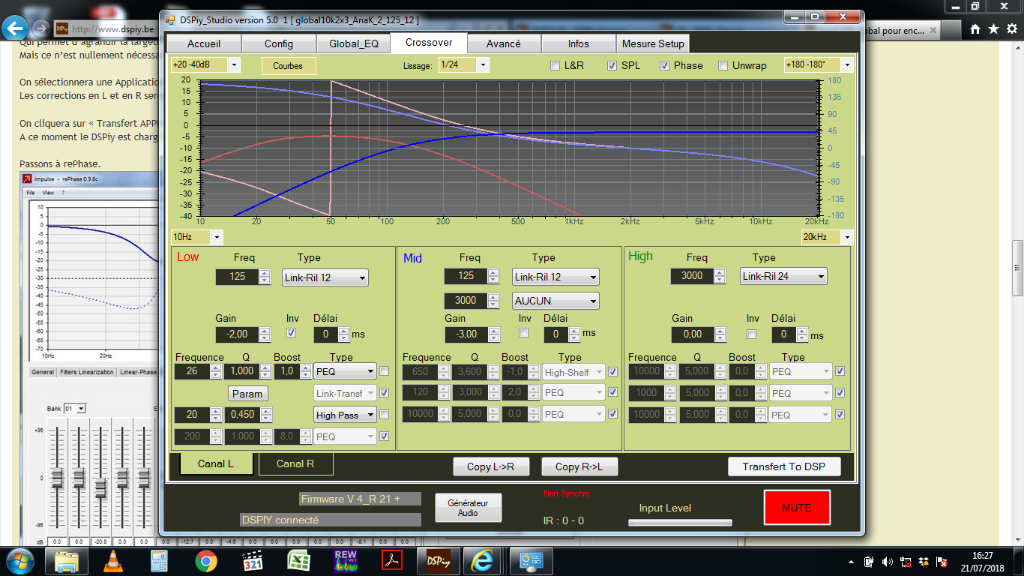
Task: Click the Low crossover Freq field showing 125
Action: pos(237,277)
